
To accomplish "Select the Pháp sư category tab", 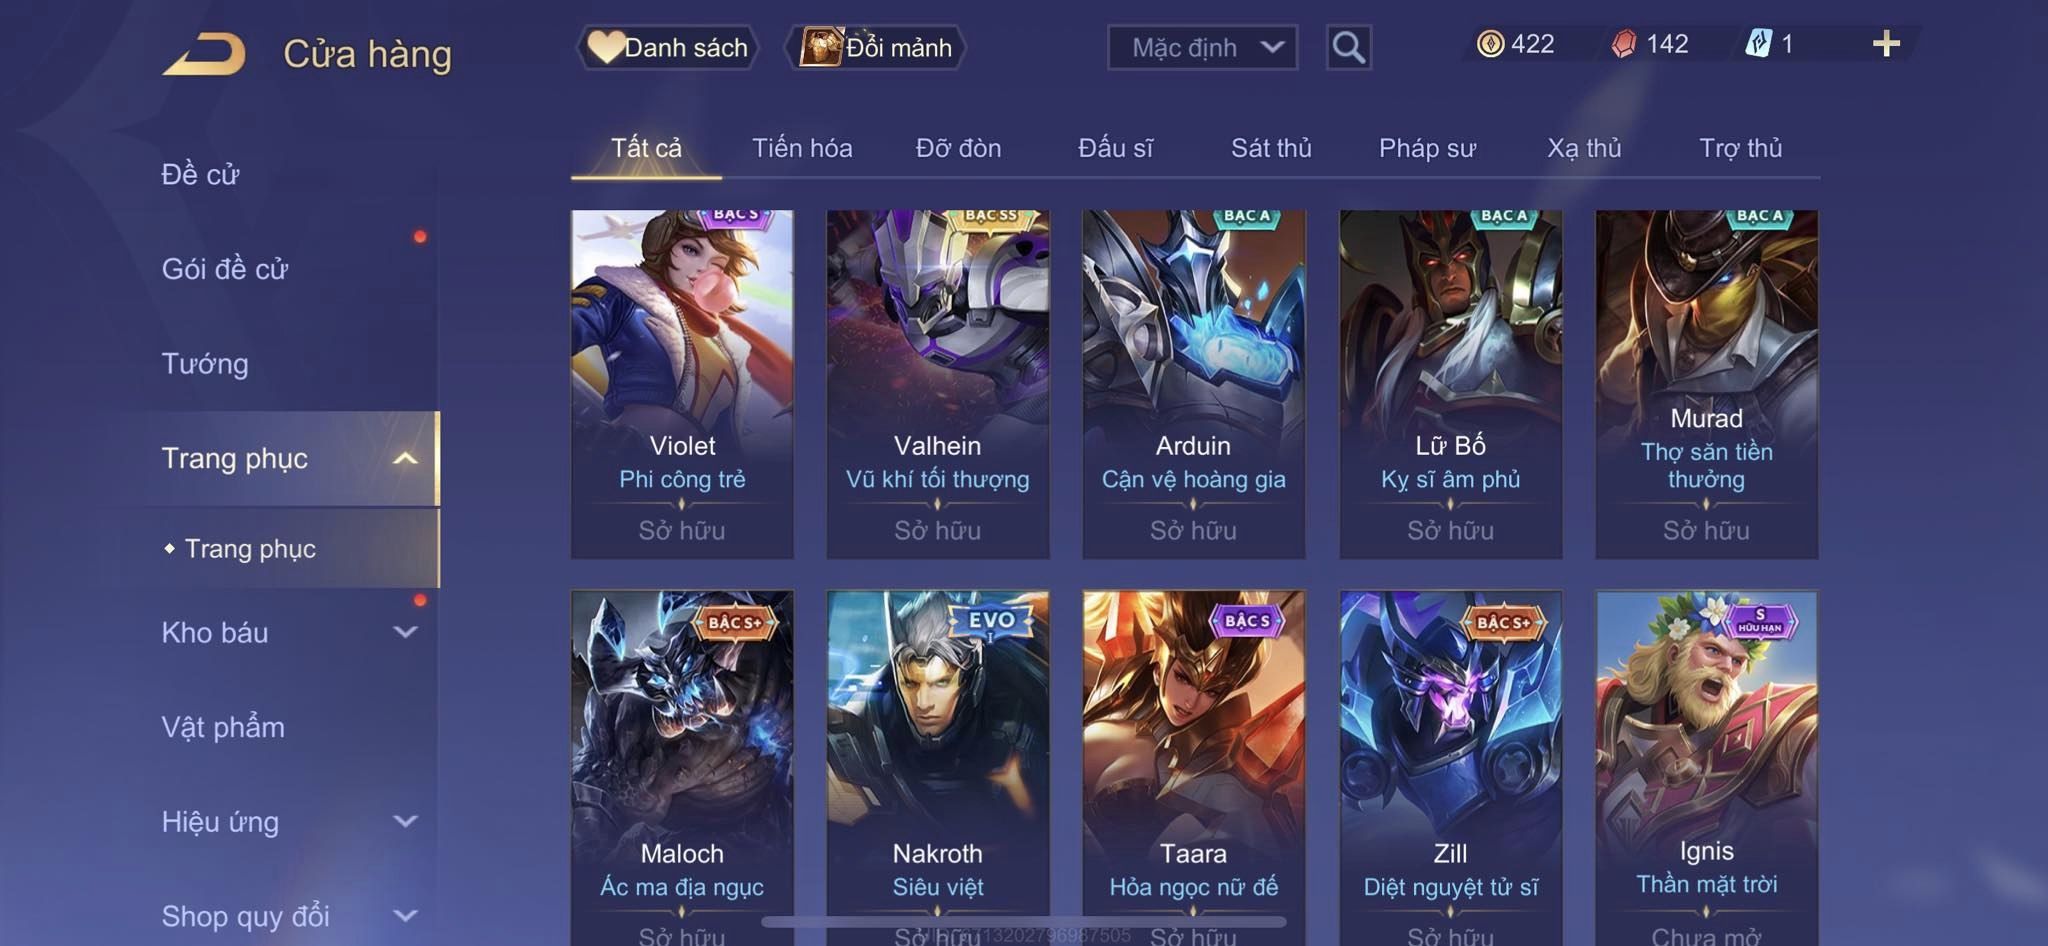I will coord(1427,148).
